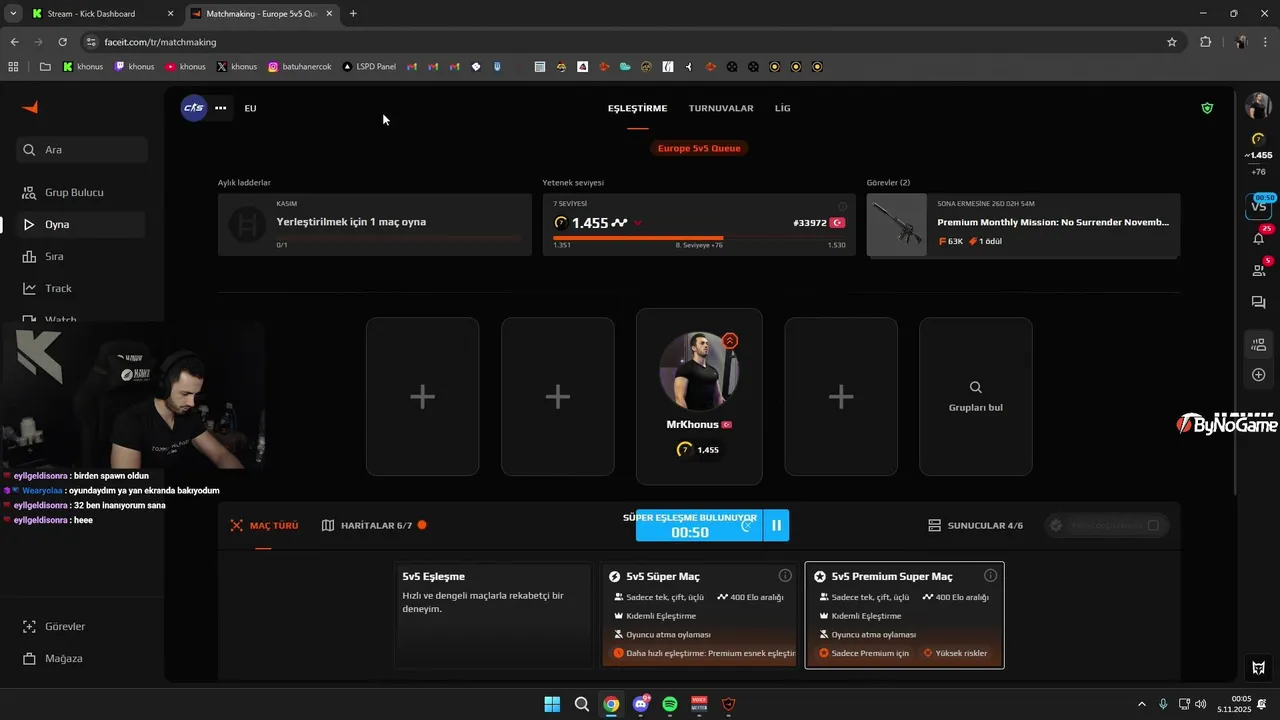Click the info icon on skill level card
This screenshot has height=720, width=1280.
click(x=842, y=206)
